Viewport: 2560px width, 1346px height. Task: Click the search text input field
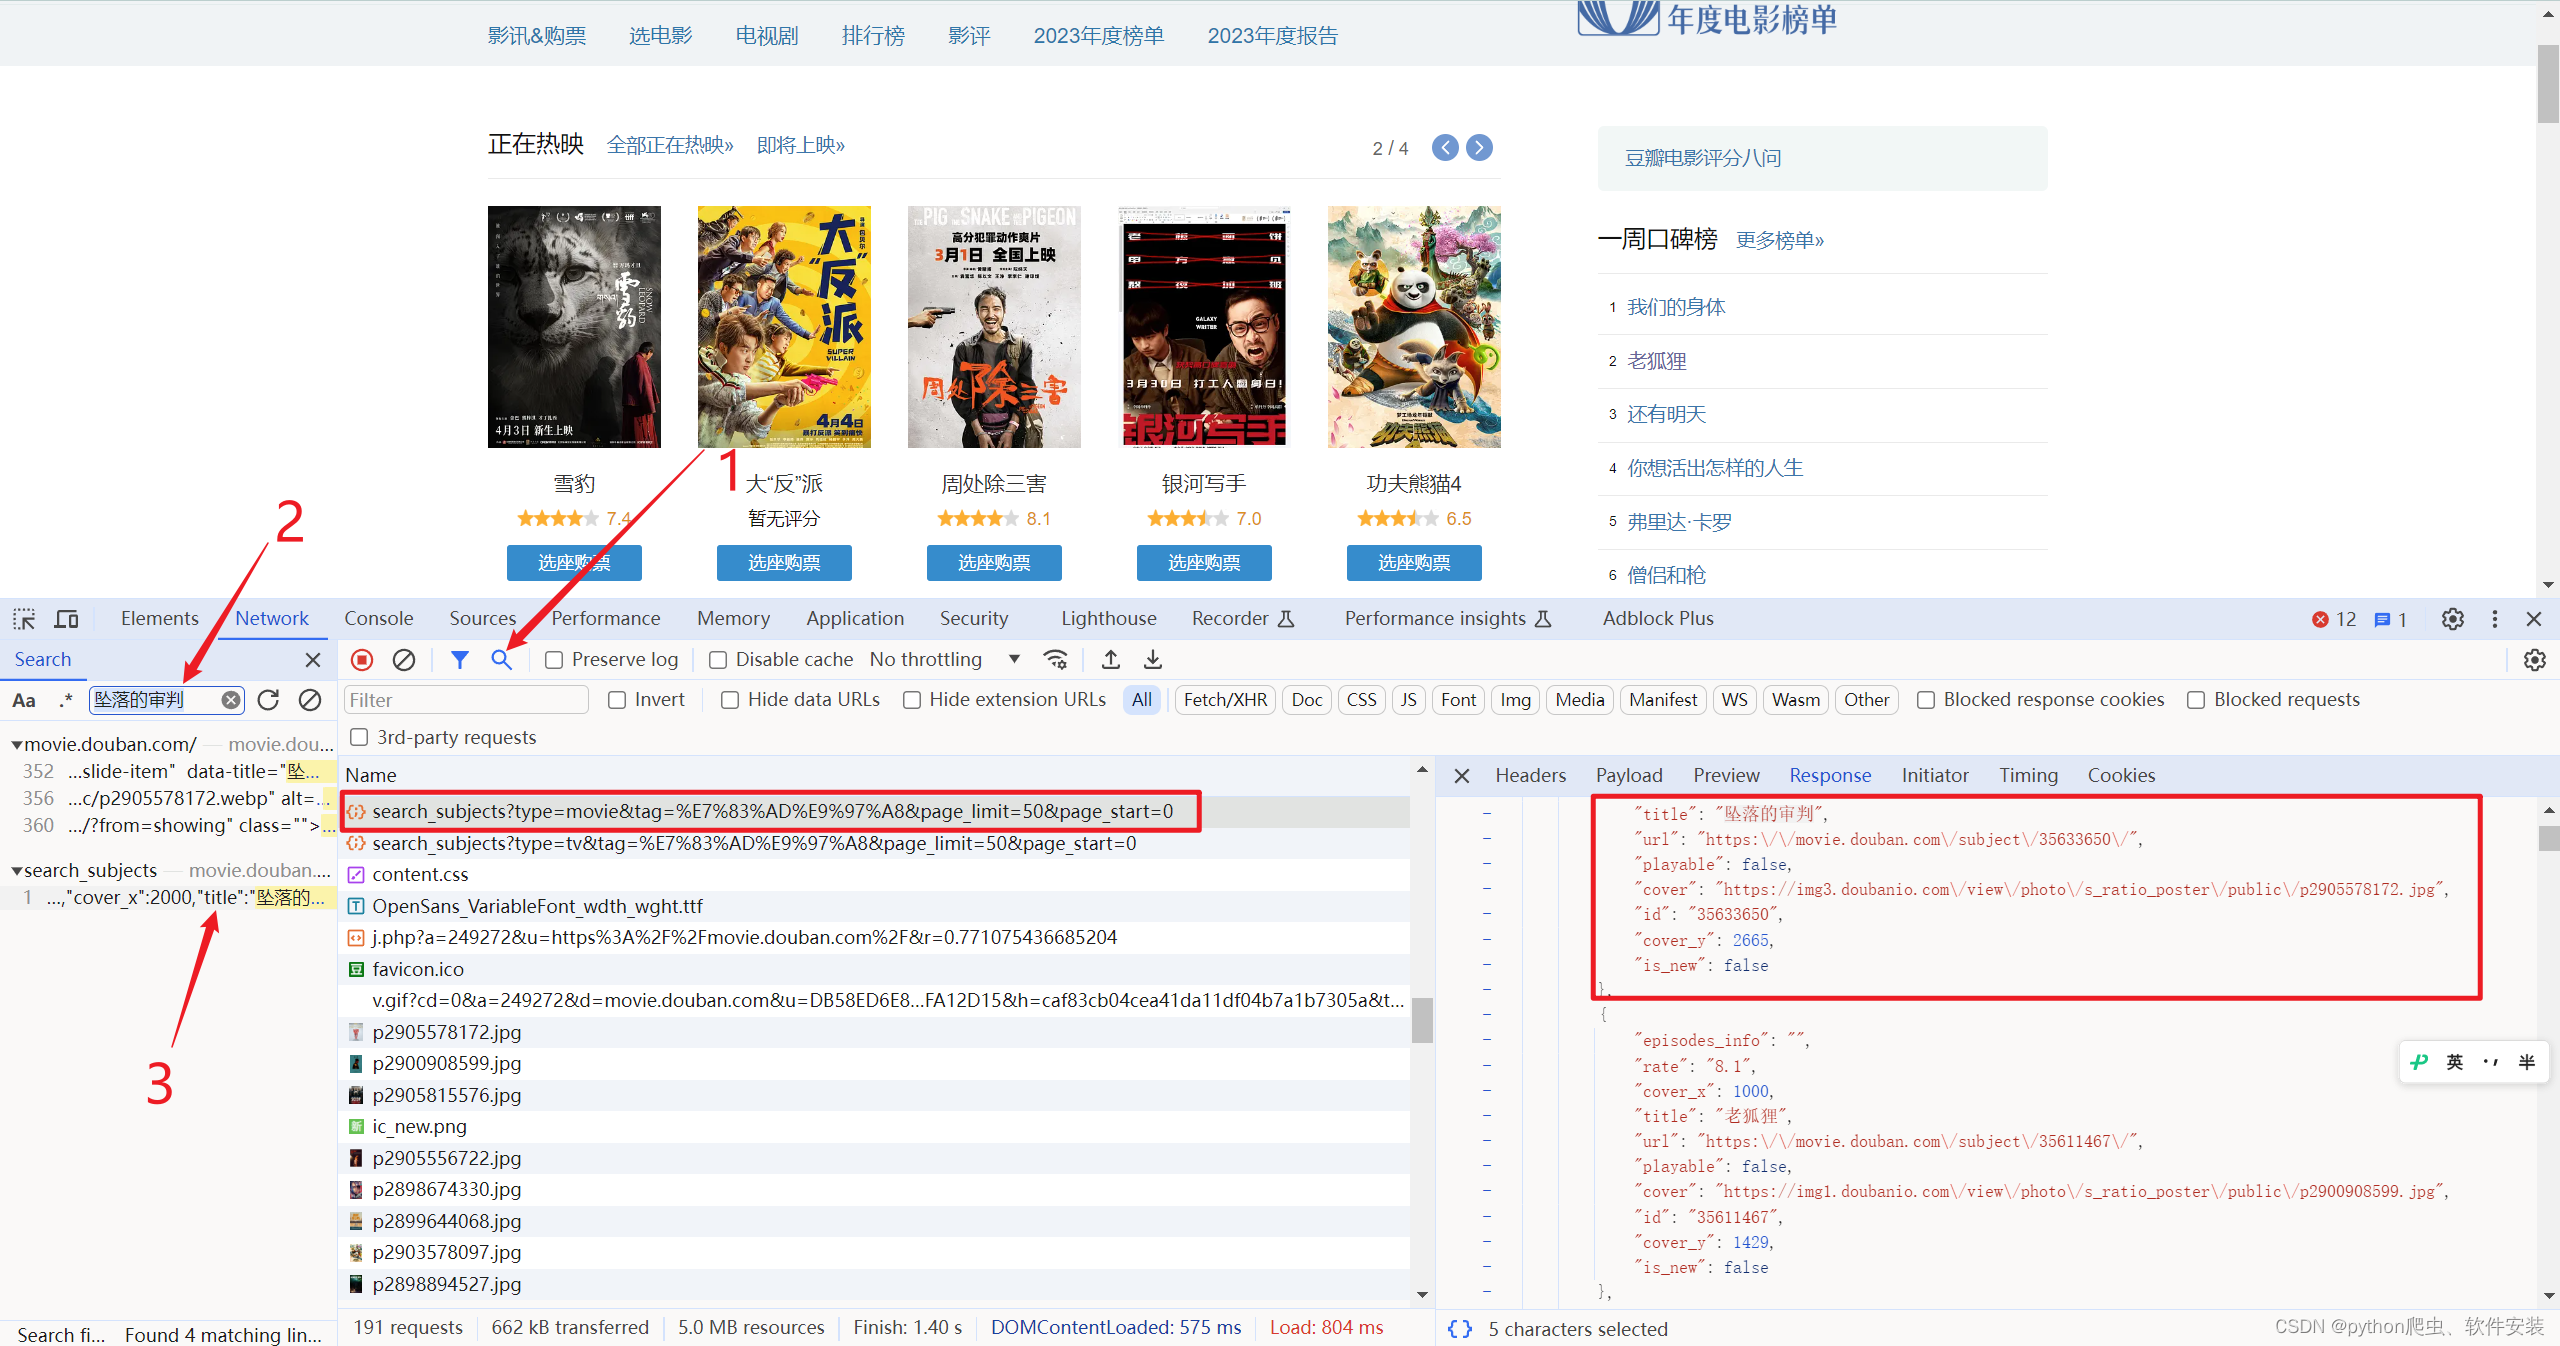(x=155, y=700)
